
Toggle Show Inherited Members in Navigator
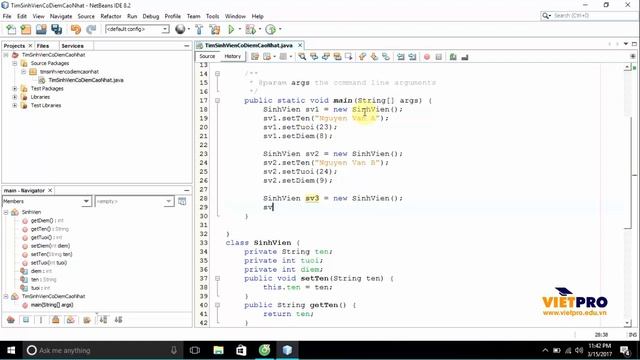(x=11, y=320)
